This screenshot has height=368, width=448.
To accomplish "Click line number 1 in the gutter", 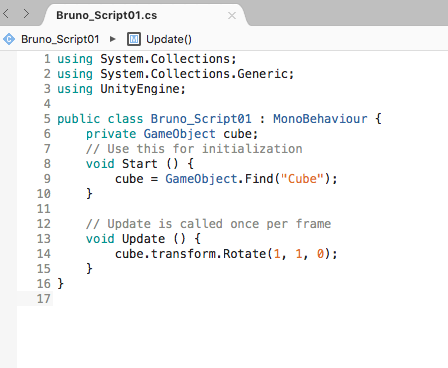I will point(47,59).
